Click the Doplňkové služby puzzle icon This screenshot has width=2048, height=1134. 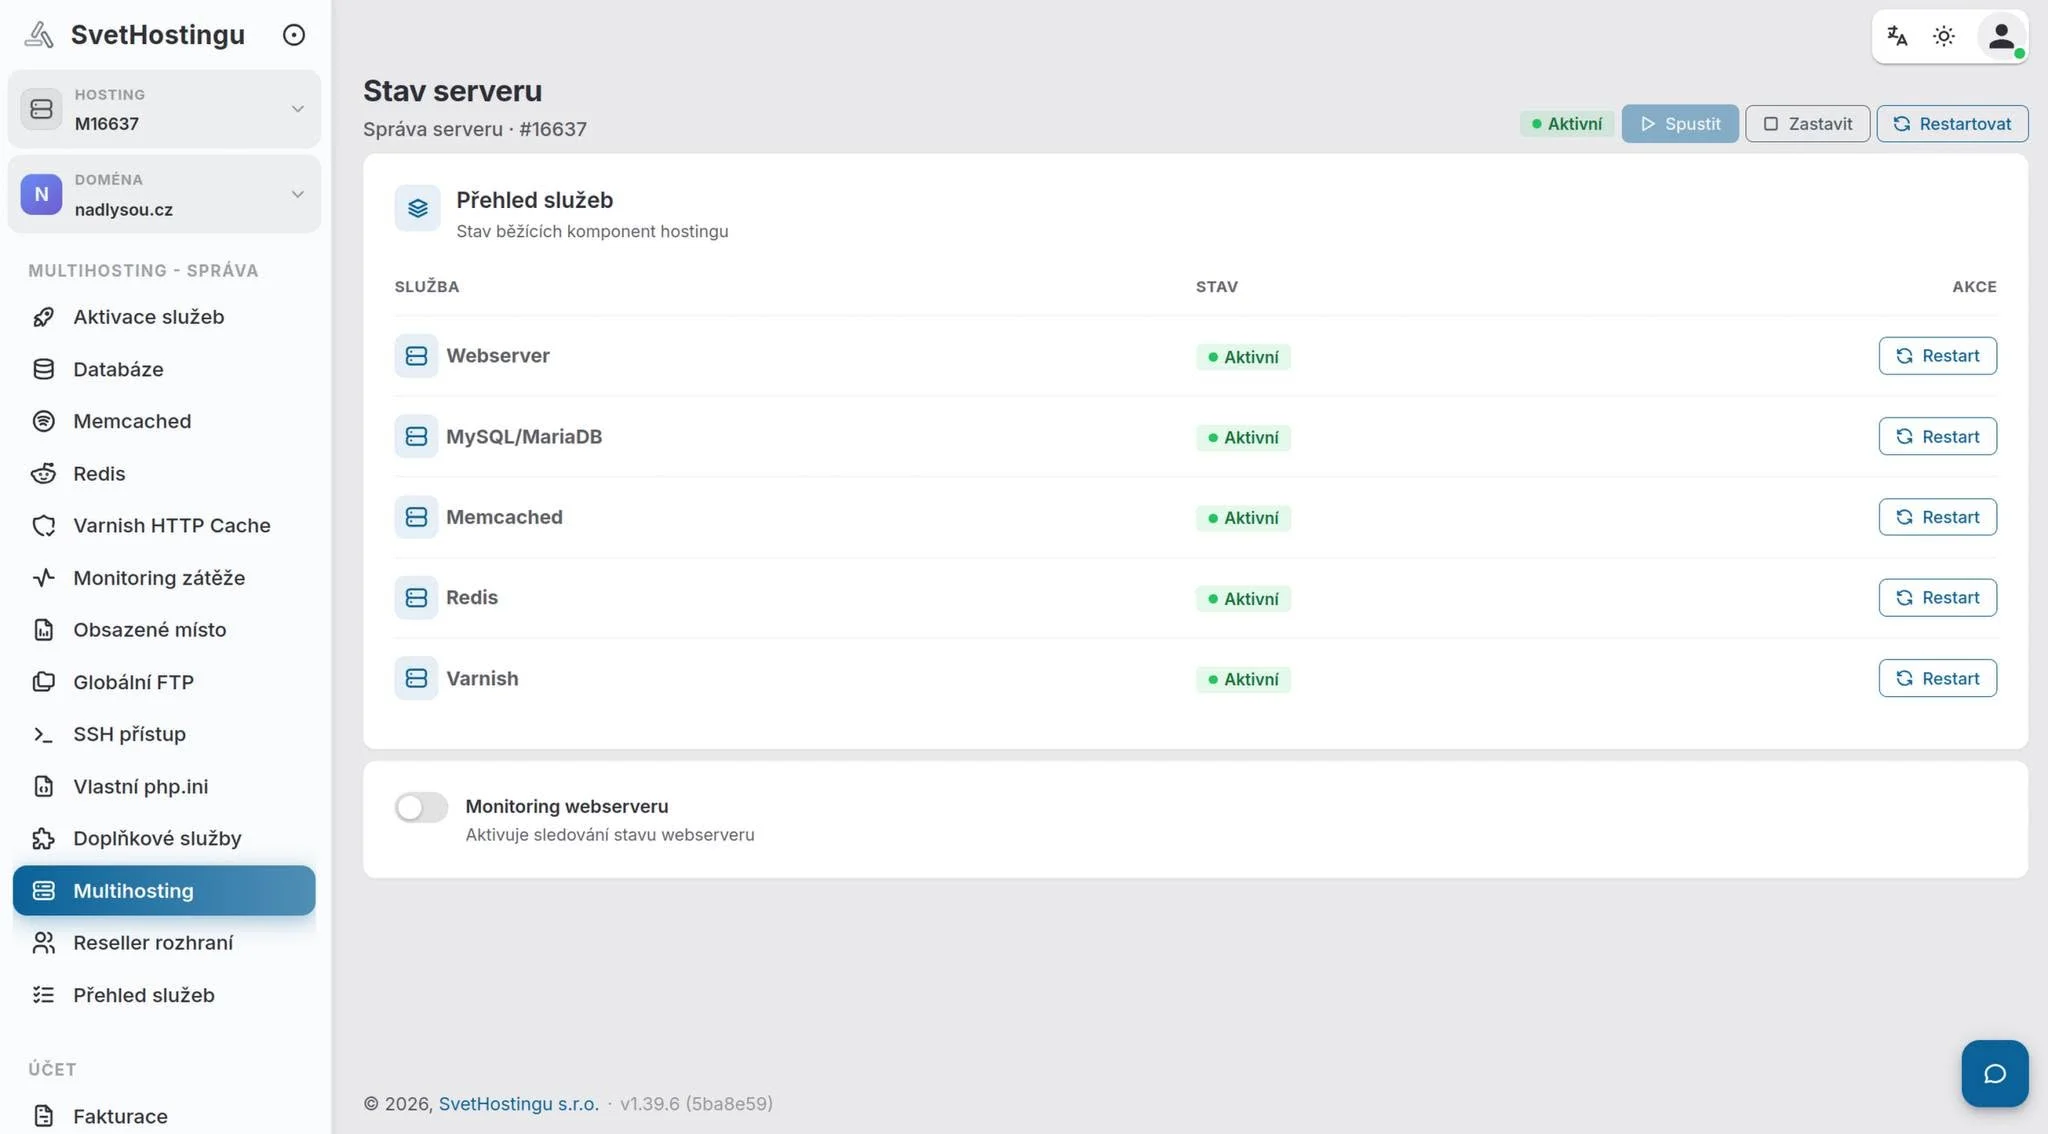[x=43, y=838]
